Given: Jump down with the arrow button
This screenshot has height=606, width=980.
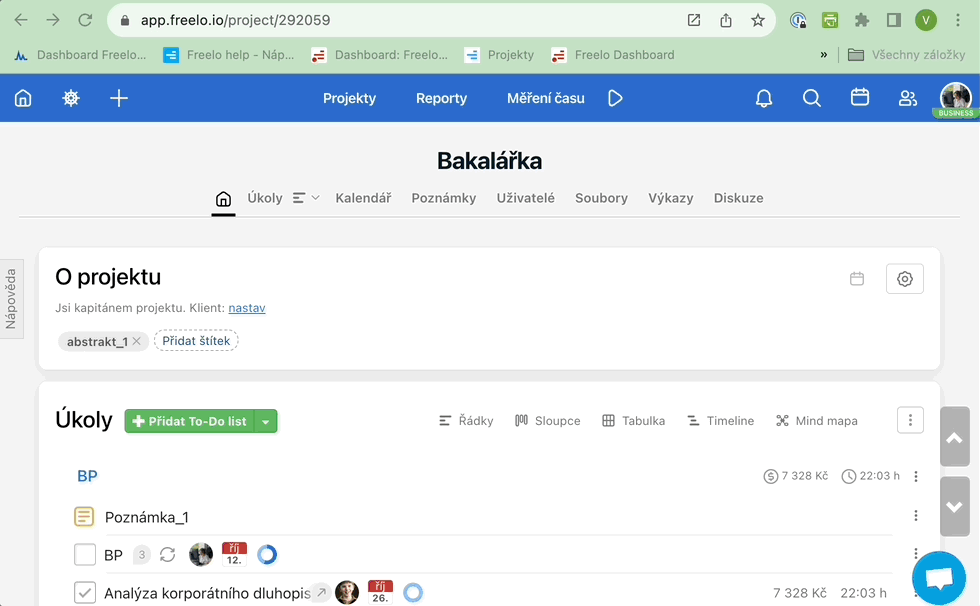Looking at the screenshot, I should pos(954,506).
